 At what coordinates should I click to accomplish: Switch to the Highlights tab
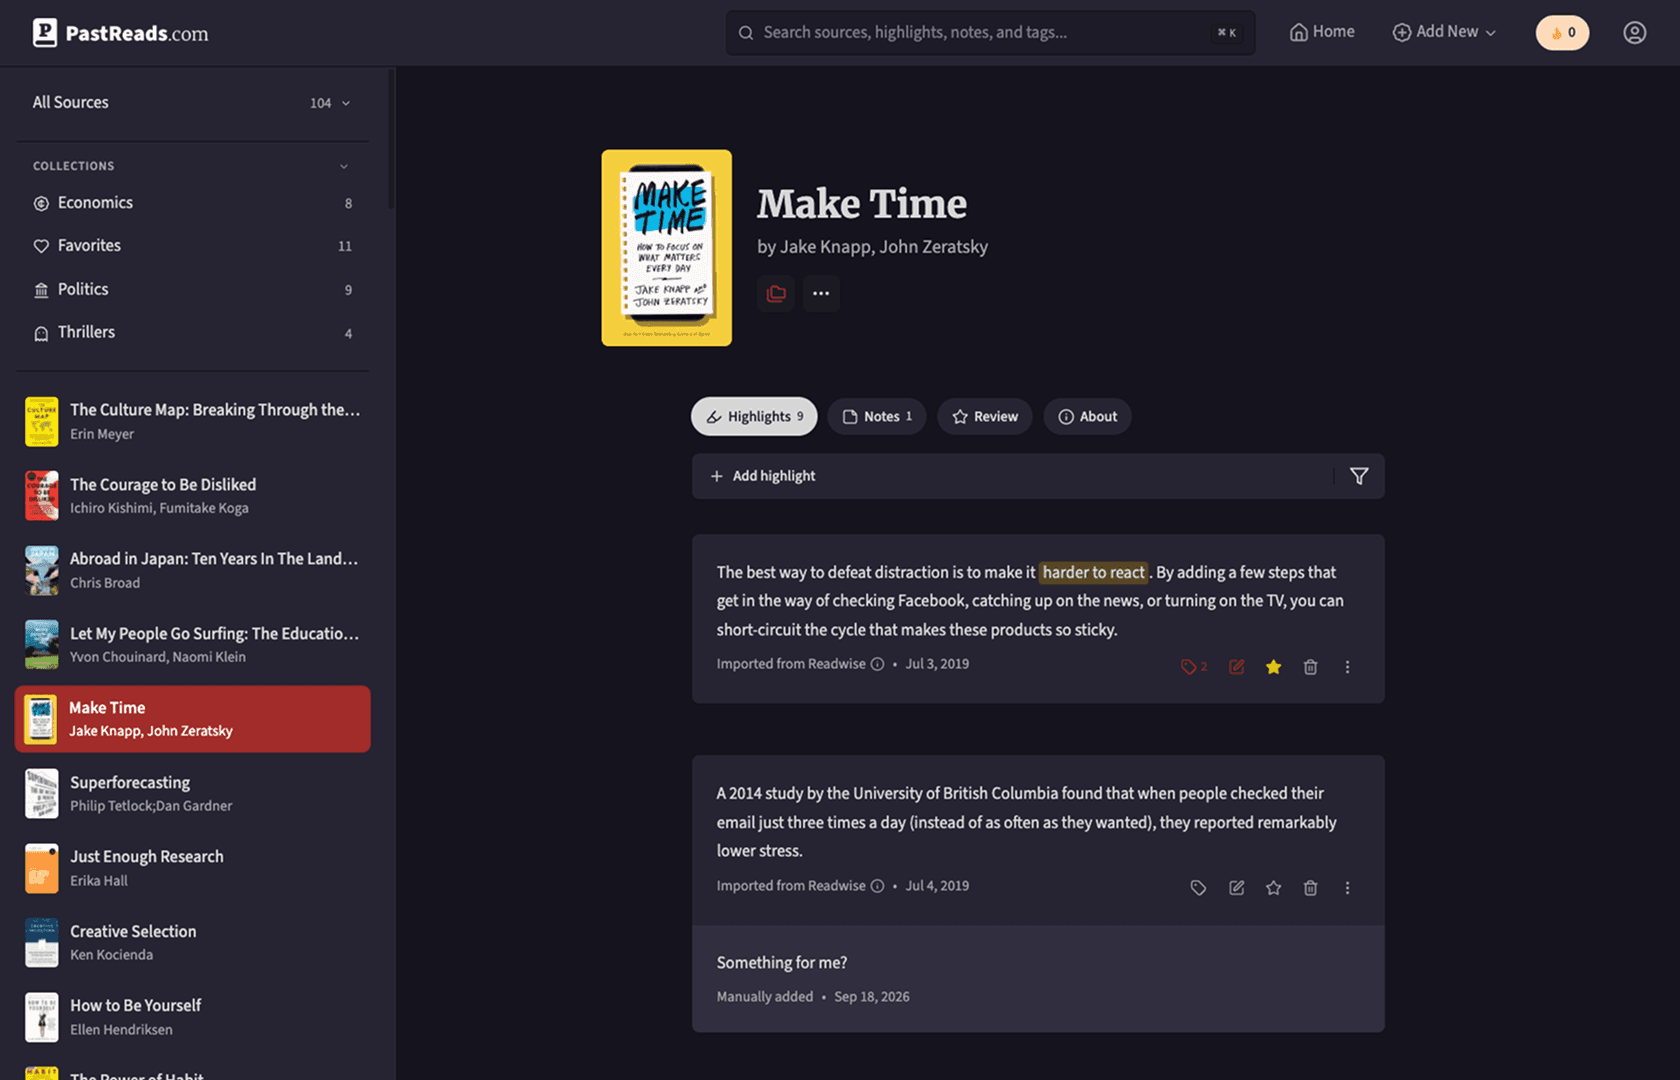(x=754, y=417)
